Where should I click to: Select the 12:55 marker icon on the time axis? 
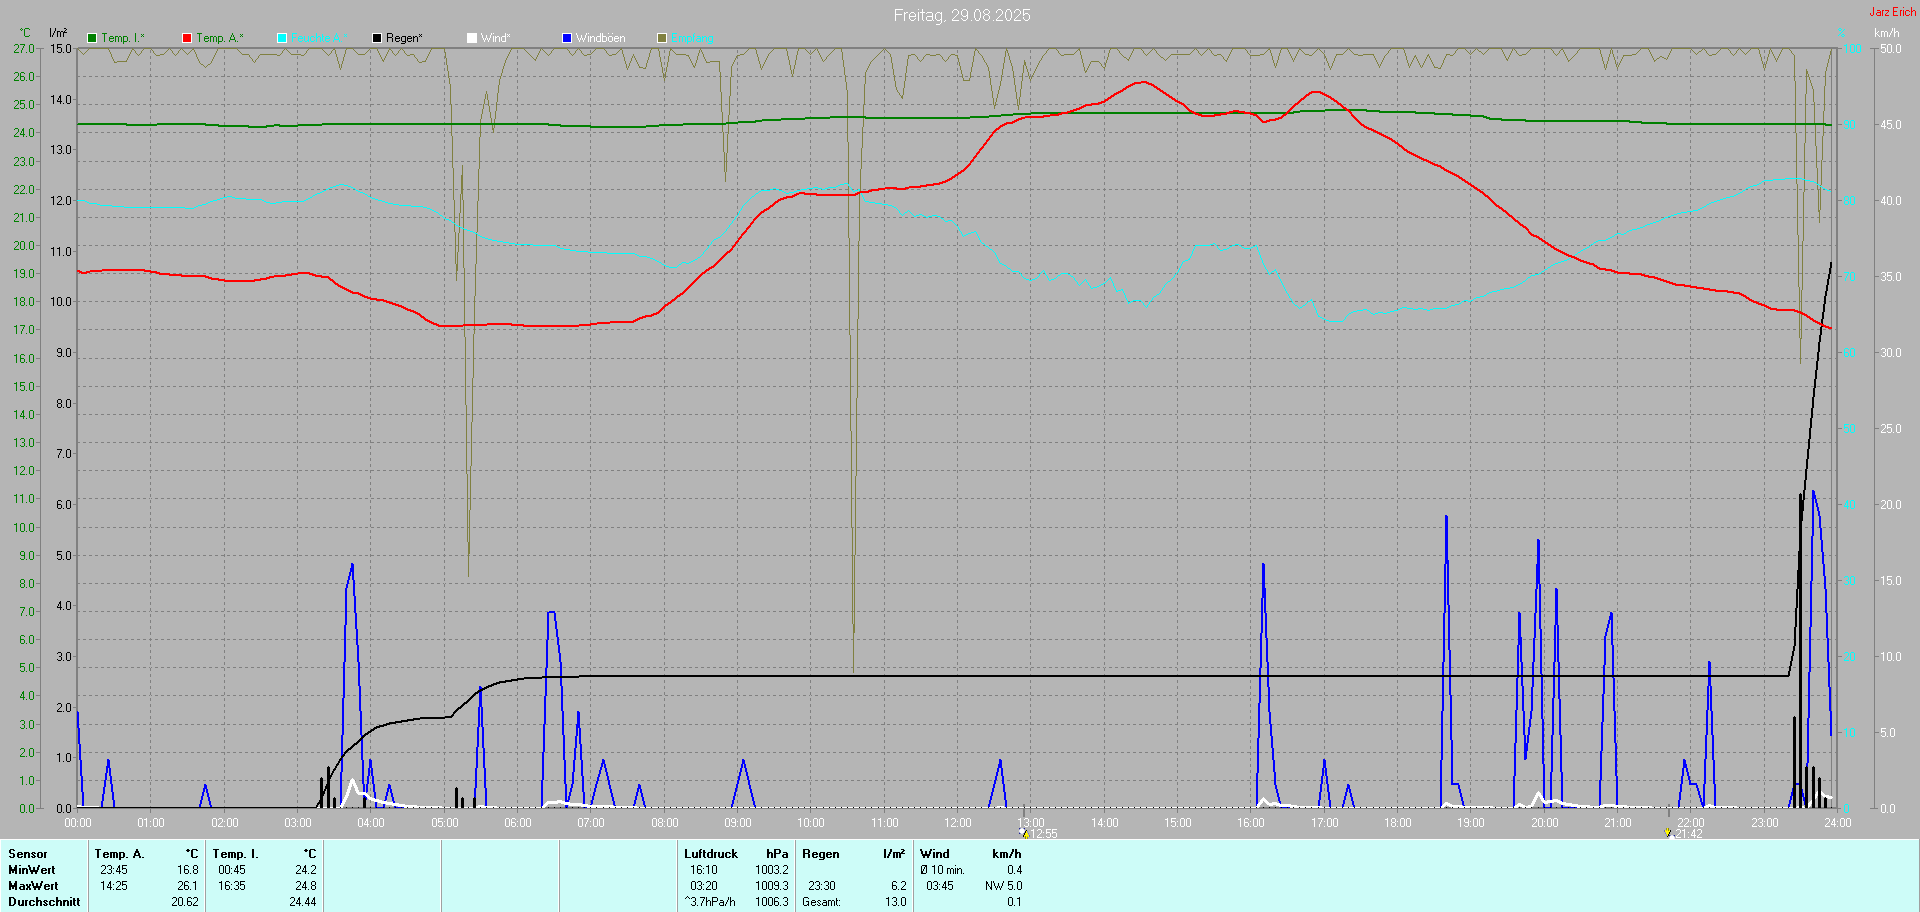[1024, 833]
